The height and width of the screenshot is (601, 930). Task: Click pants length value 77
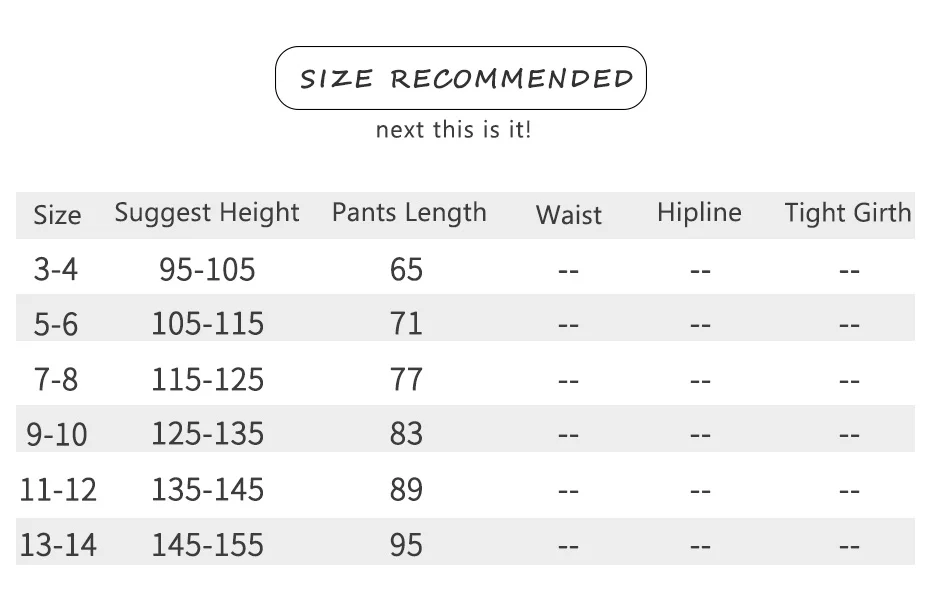point(406,380)
